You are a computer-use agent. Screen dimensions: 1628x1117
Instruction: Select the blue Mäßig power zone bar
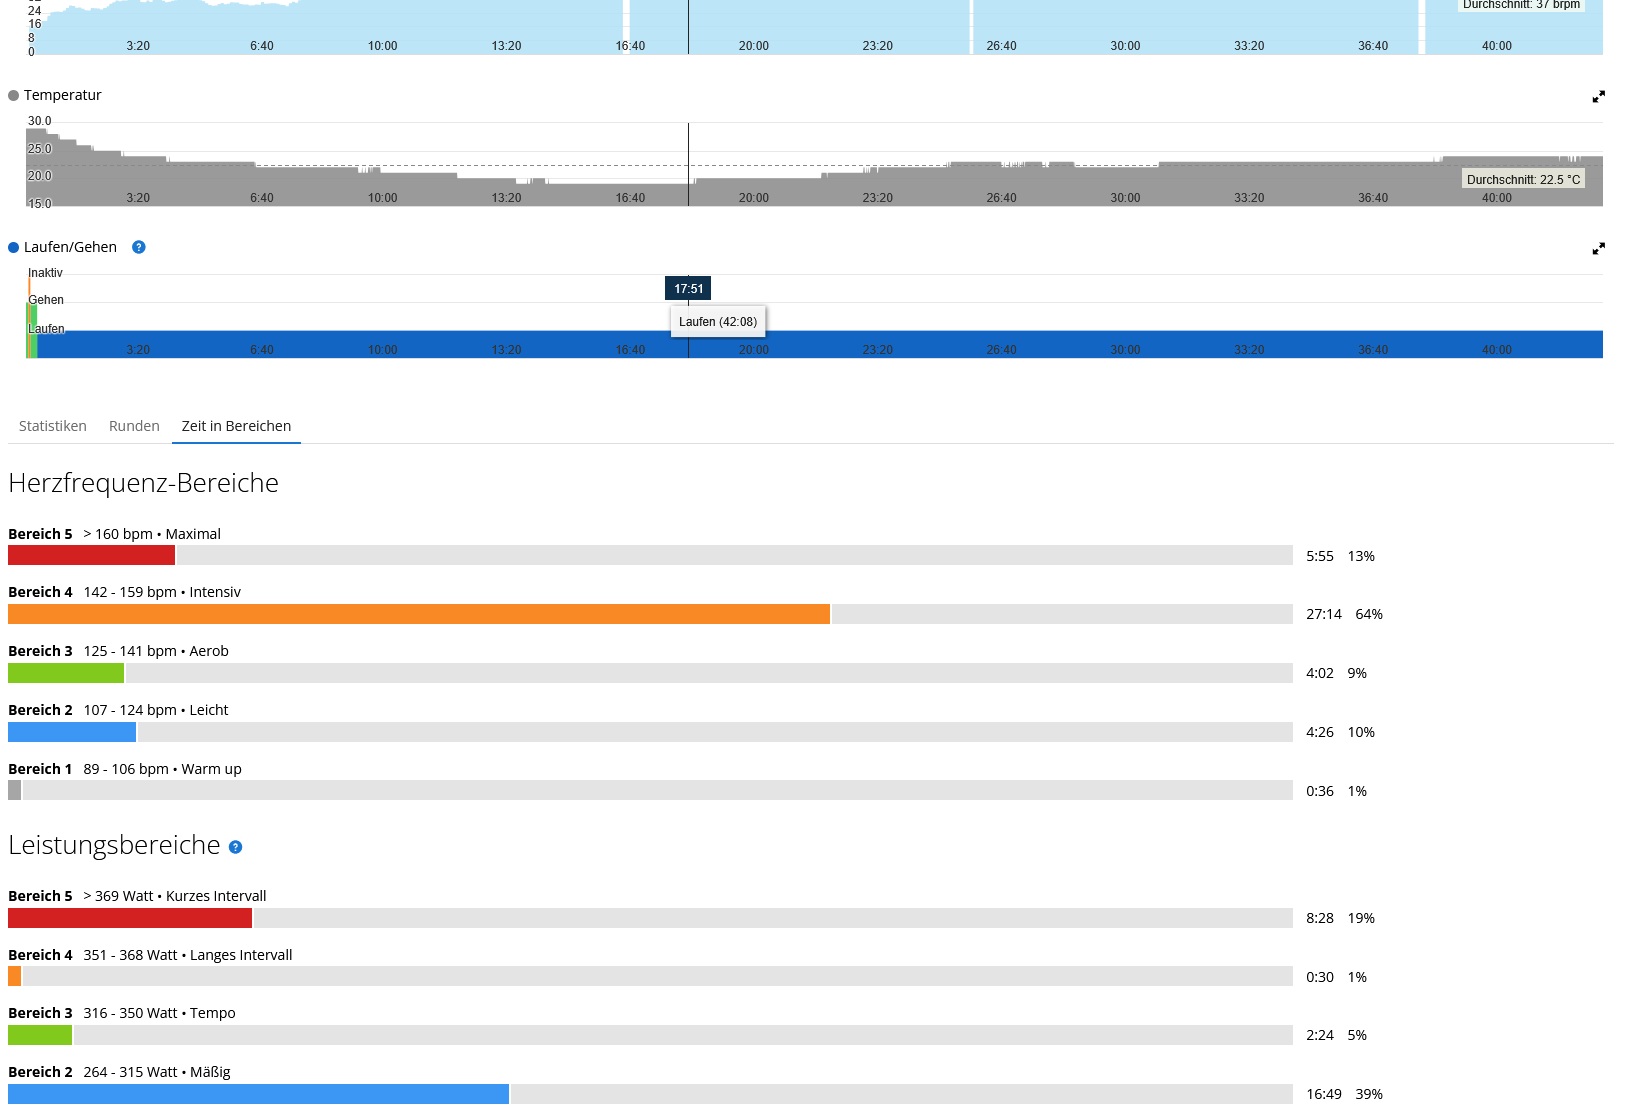point(258,1094)
